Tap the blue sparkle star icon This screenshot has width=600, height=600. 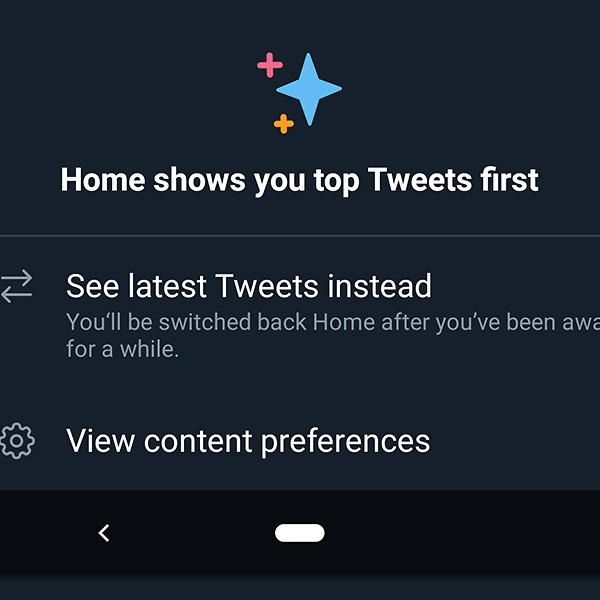coord(308,90)
